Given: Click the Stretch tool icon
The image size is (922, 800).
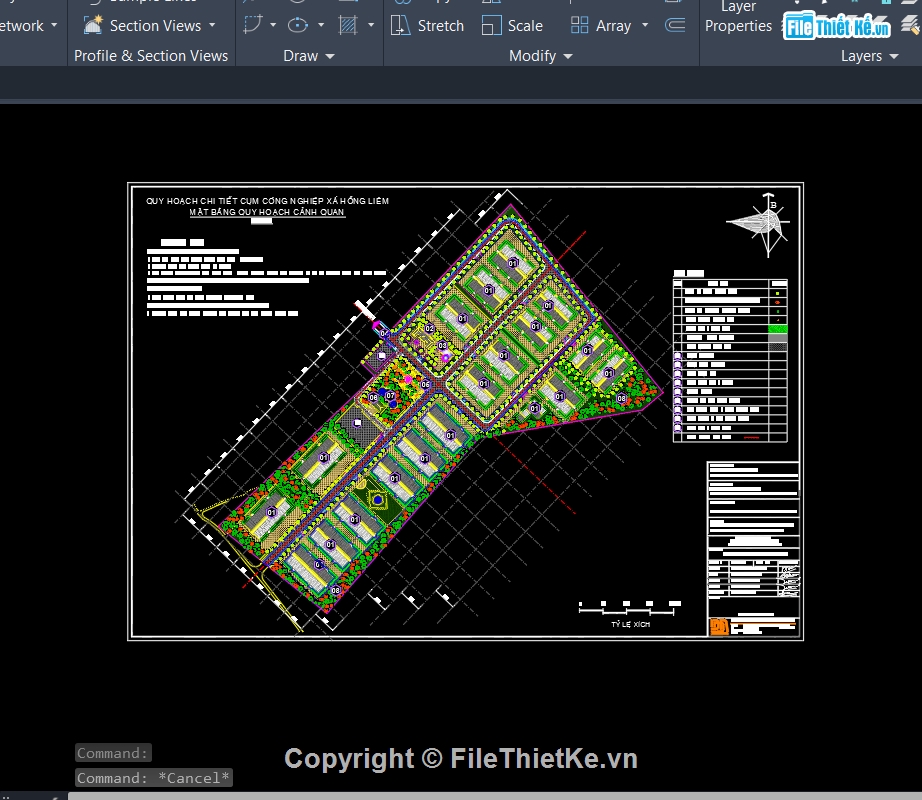Looking at the screenshot, I should point(400,25).
